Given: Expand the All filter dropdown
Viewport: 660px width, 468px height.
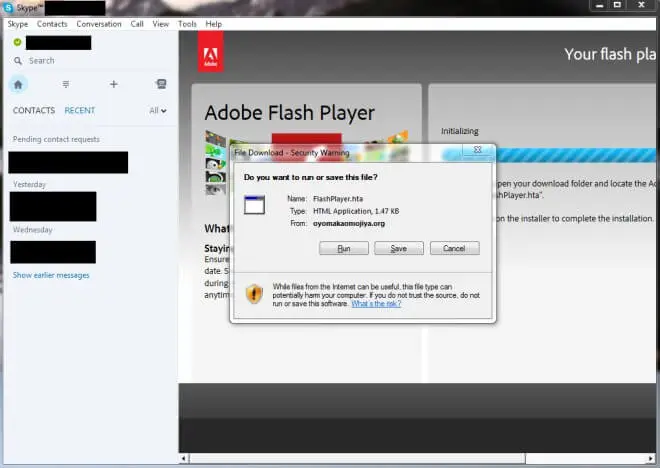Looking at the screenshot, I should 158,111.
